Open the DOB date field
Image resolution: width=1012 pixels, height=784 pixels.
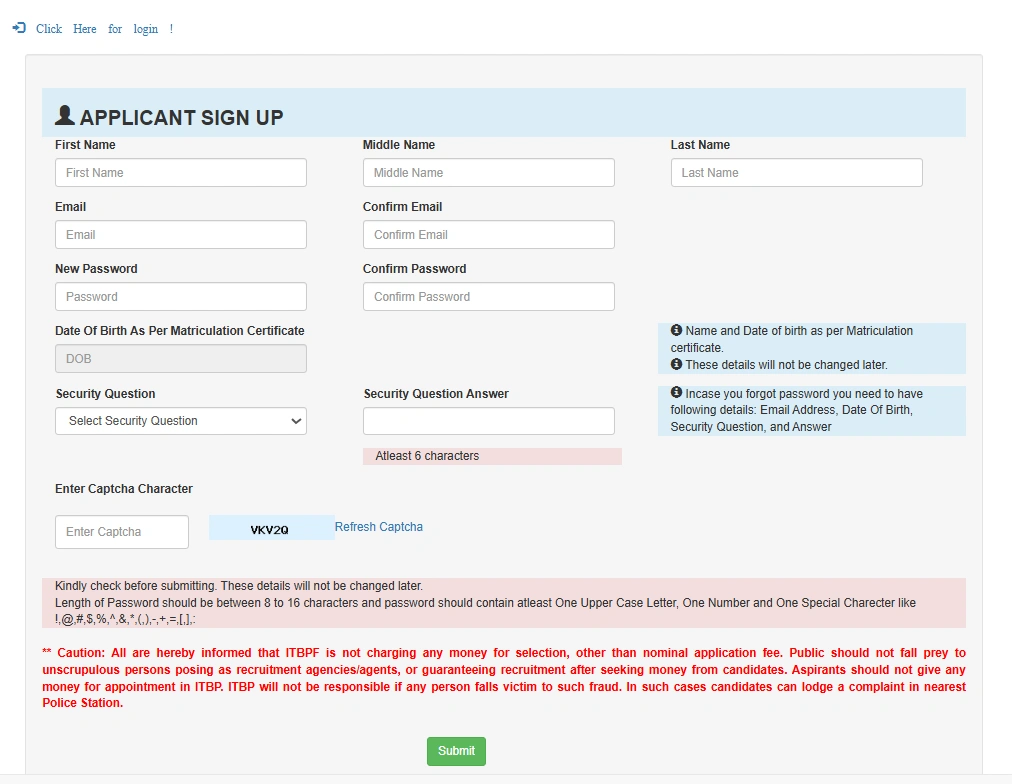(181, 359)
